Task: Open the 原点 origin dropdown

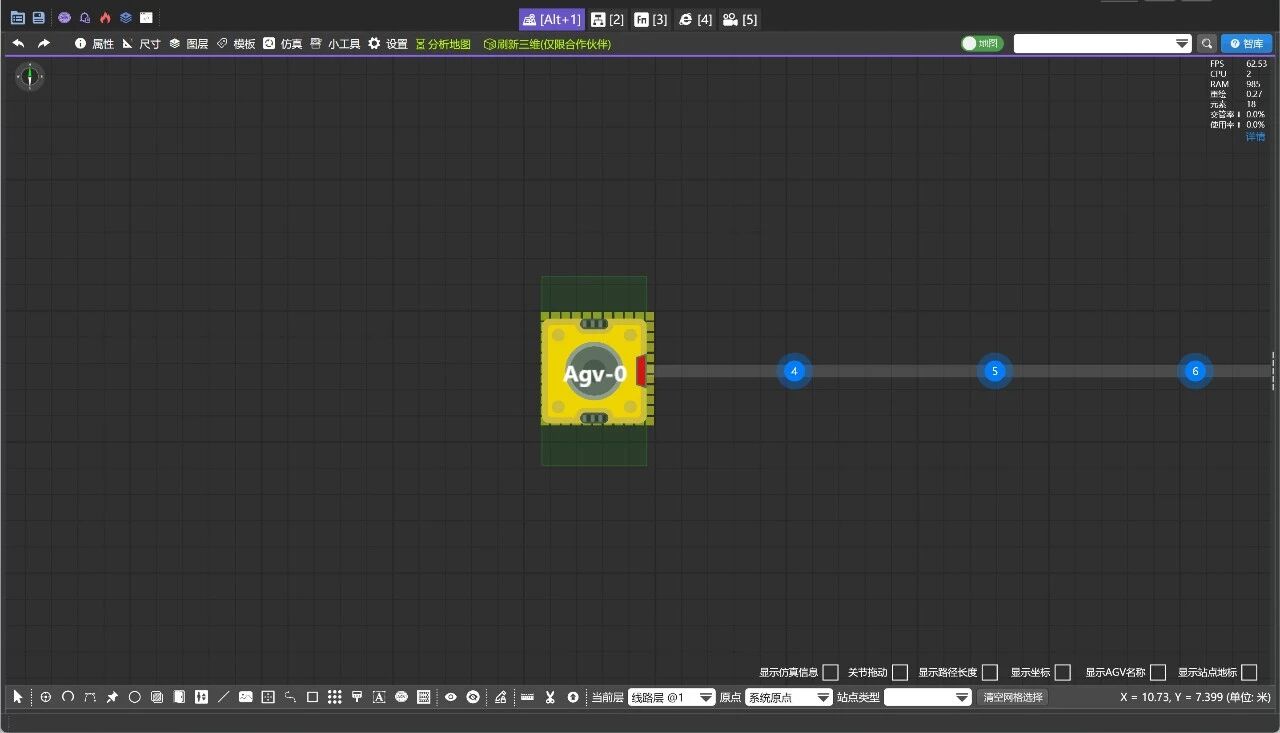Action: pos(789,697)
